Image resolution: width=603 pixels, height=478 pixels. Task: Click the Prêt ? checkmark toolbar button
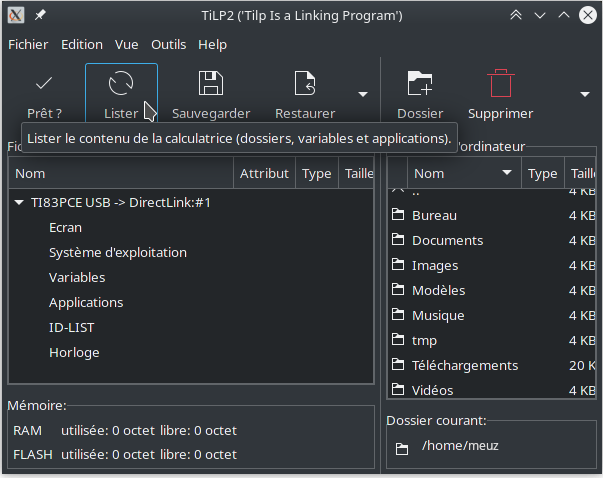(44, 94)
